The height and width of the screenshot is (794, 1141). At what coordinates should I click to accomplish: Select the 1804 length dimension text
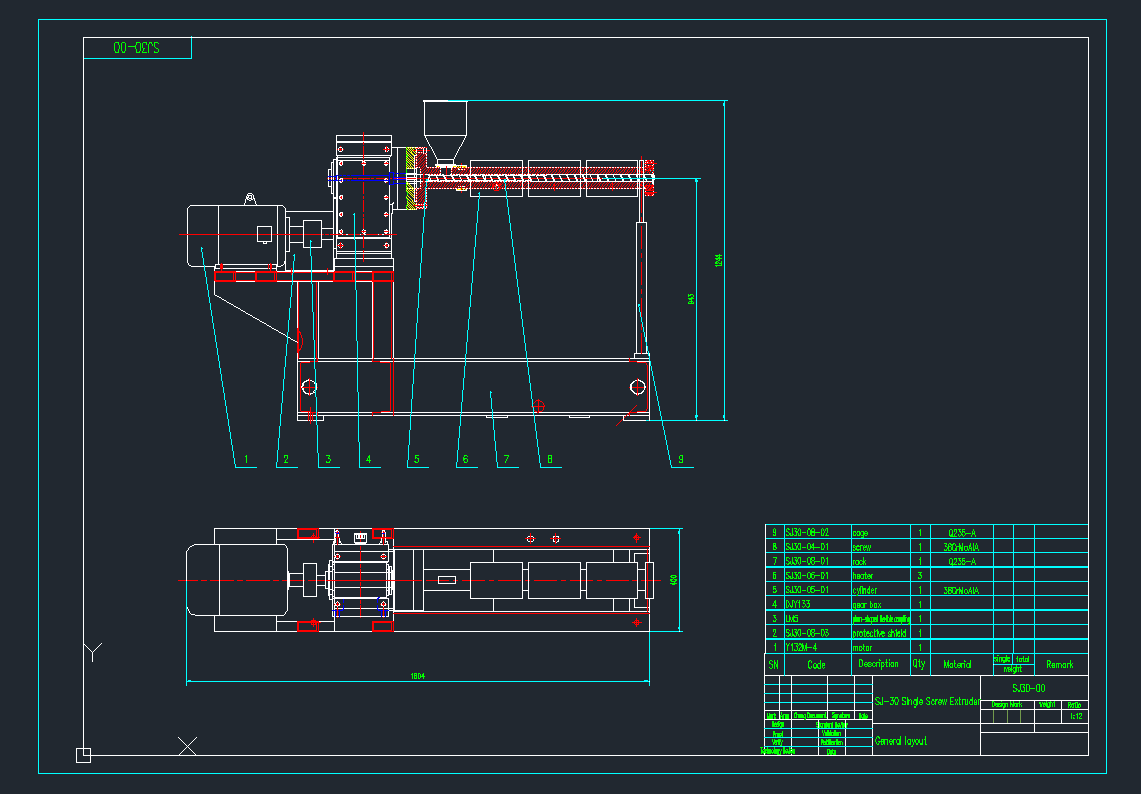point(418,677)
